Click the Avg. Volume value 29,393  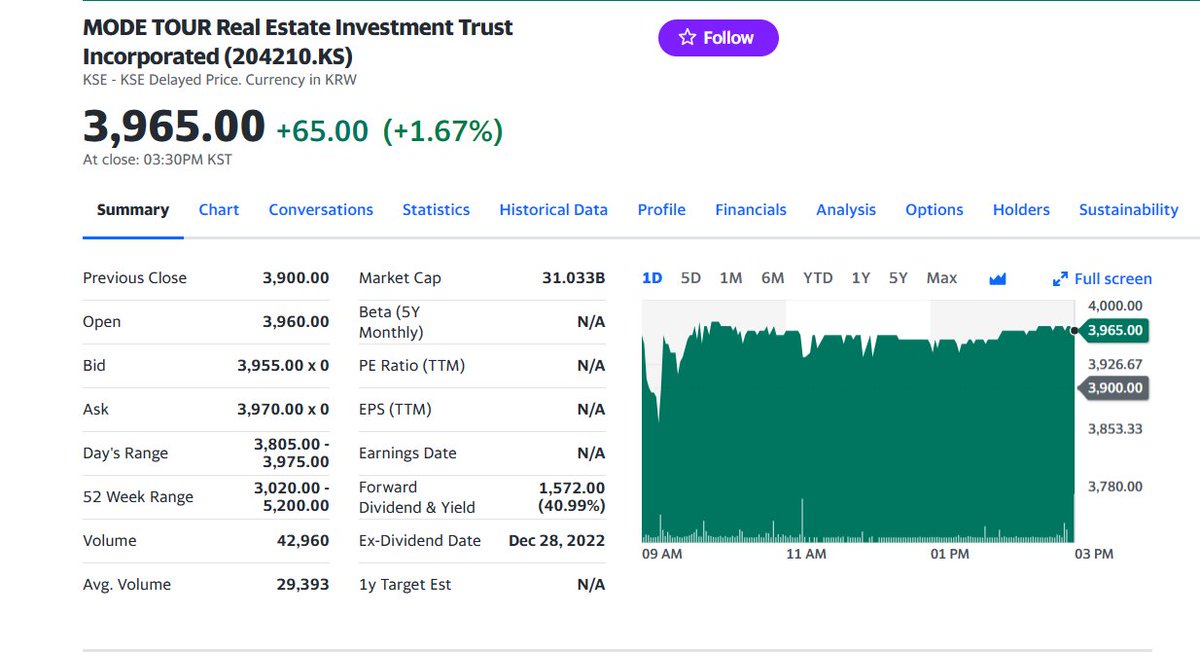[x=303, y=585]
